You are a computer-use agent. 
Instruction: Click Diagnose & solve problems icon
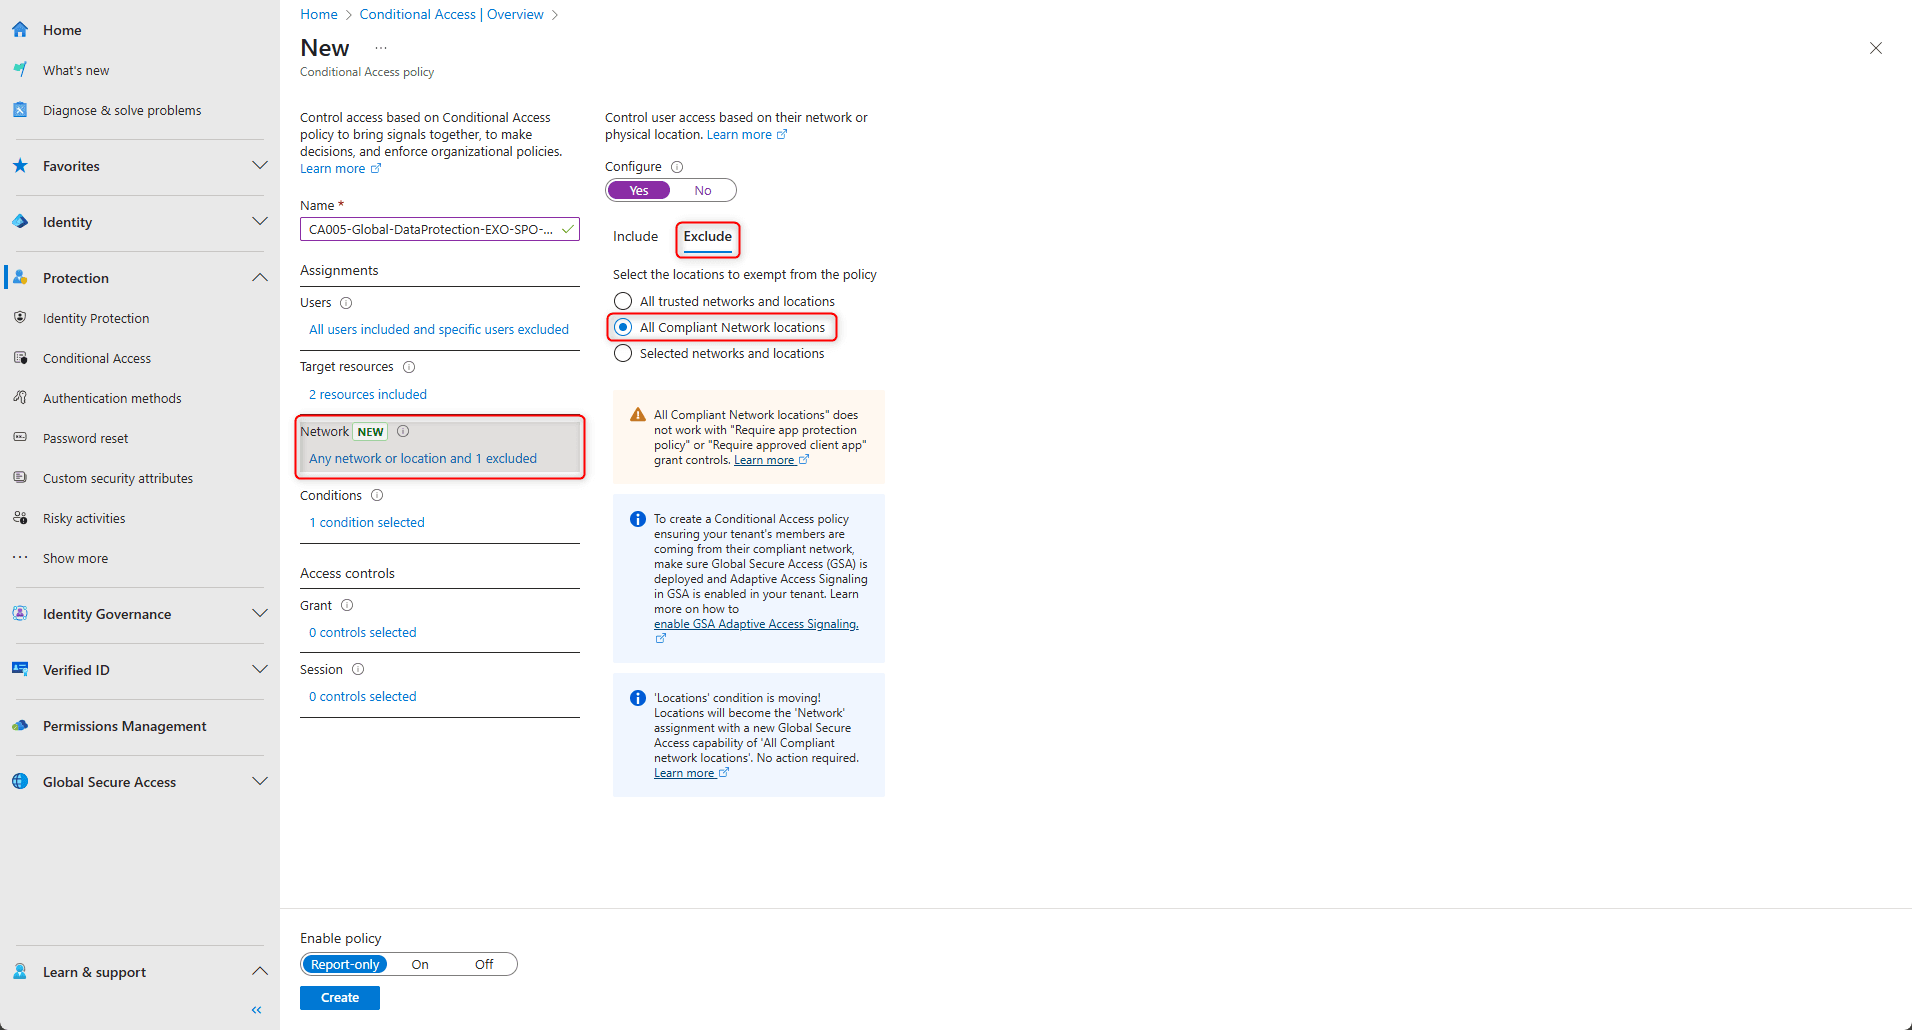pos(20,110)
